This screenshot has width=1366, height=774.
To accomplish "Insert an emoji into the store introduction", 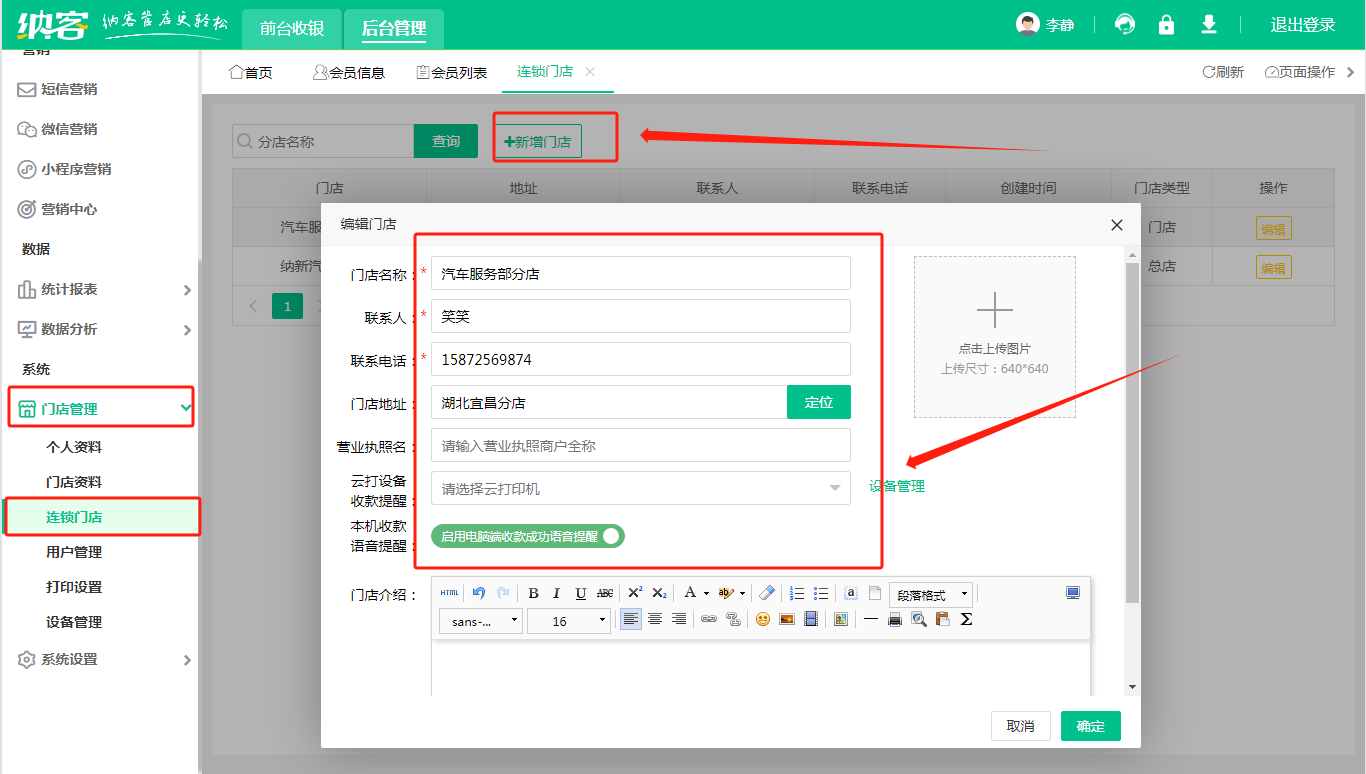I will (x=762, y=620).
